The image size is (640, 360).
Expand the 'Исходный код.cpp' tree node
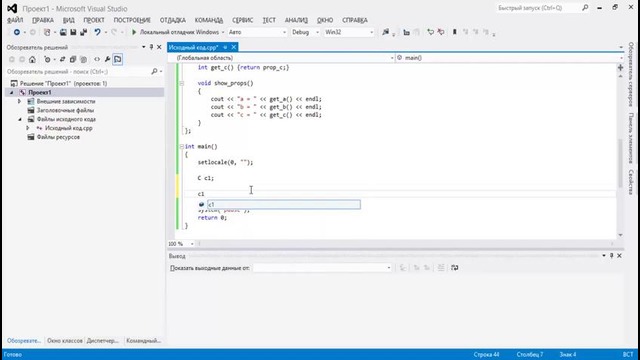pos(28,128)
